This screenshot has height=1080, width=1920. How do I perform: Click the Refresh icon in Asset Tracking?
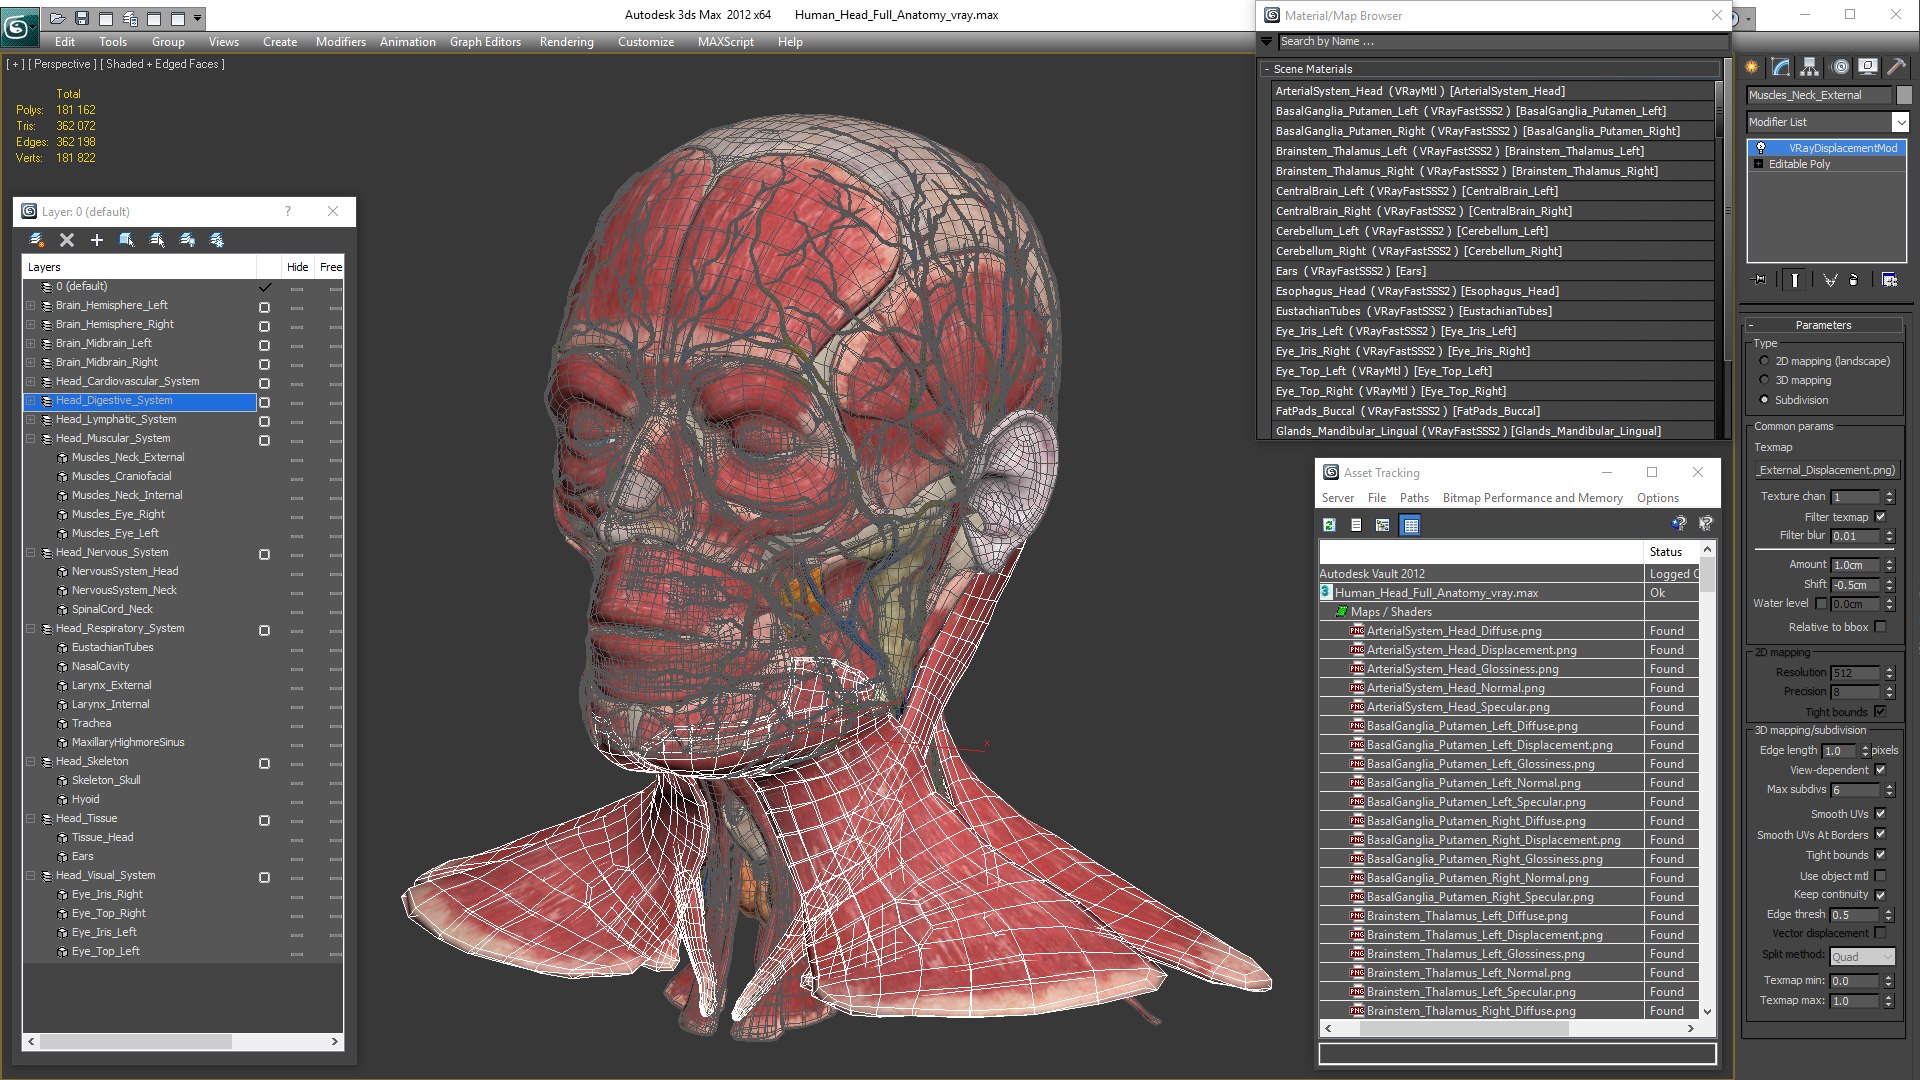(1329, 525)
